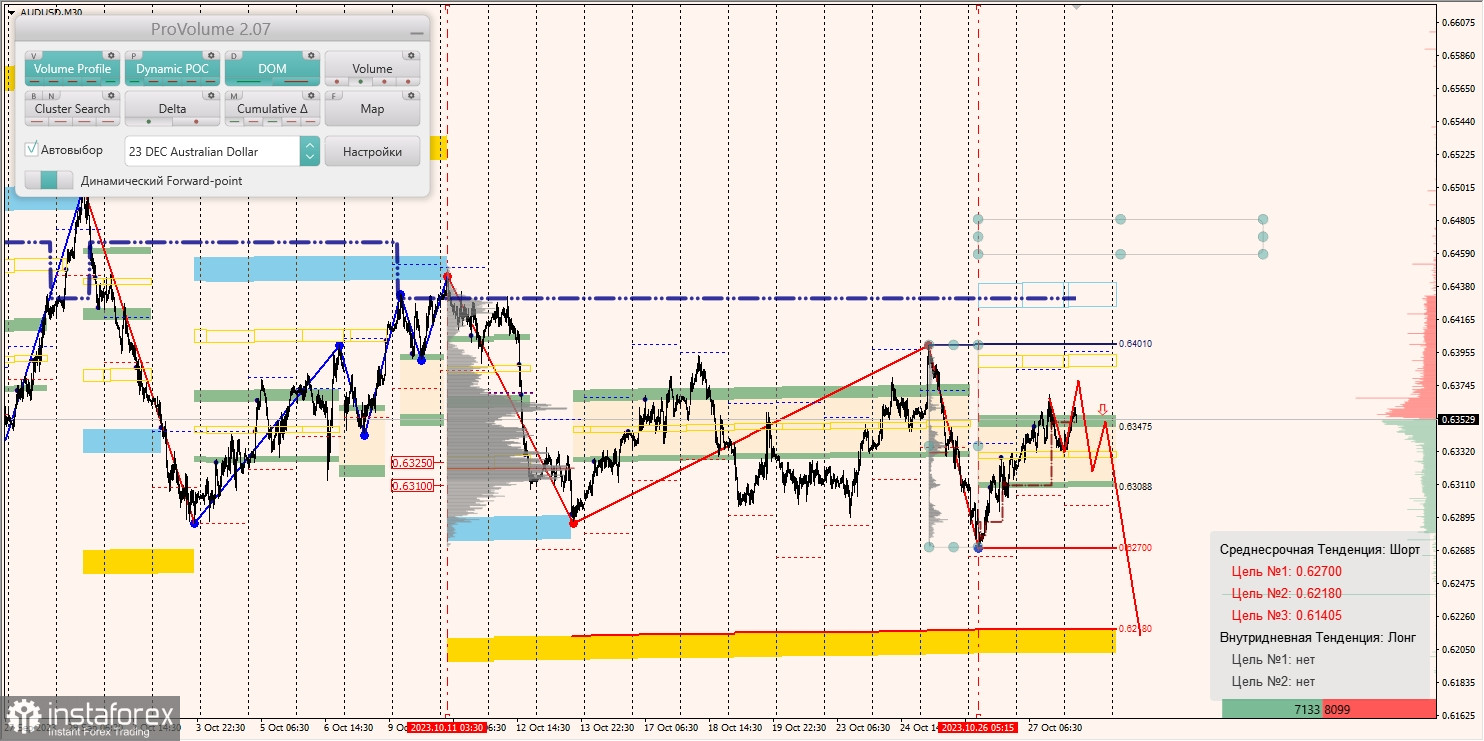Switch the Динамический Forward-point toggle
The width and height of the screenshot is (1484, 741).
[49, 181]
